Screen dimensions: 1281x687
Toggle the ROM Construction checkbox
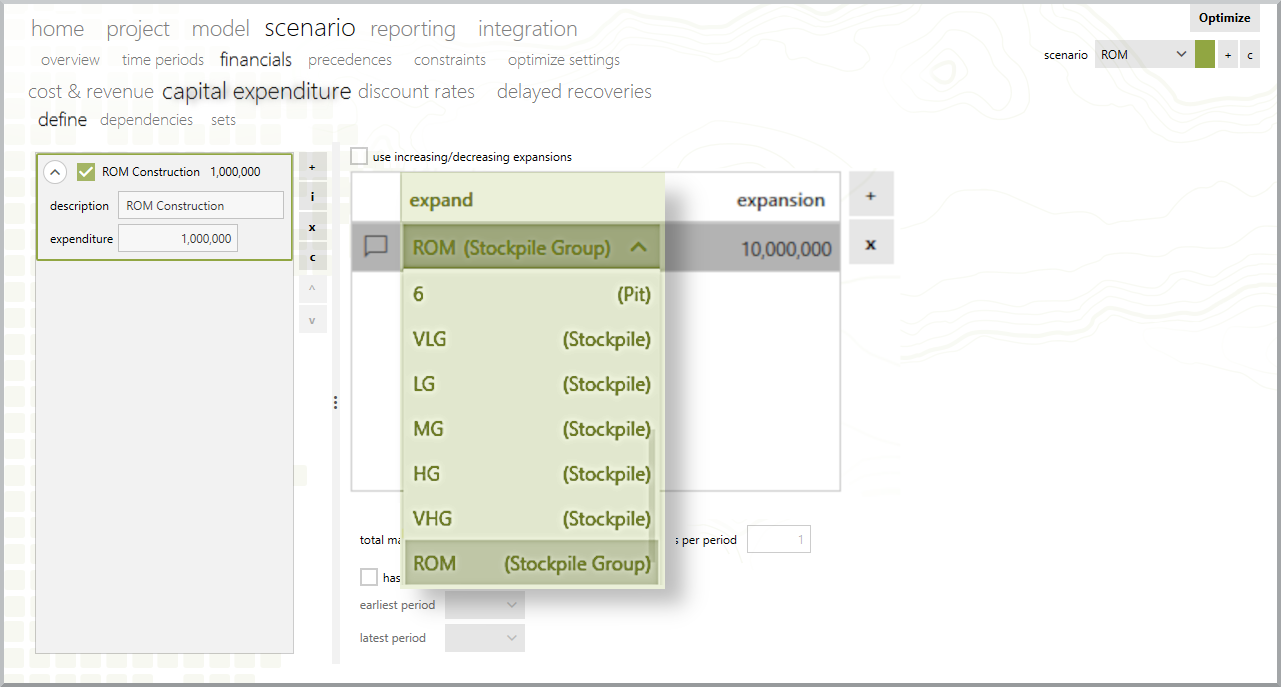[x=86, y=172]
